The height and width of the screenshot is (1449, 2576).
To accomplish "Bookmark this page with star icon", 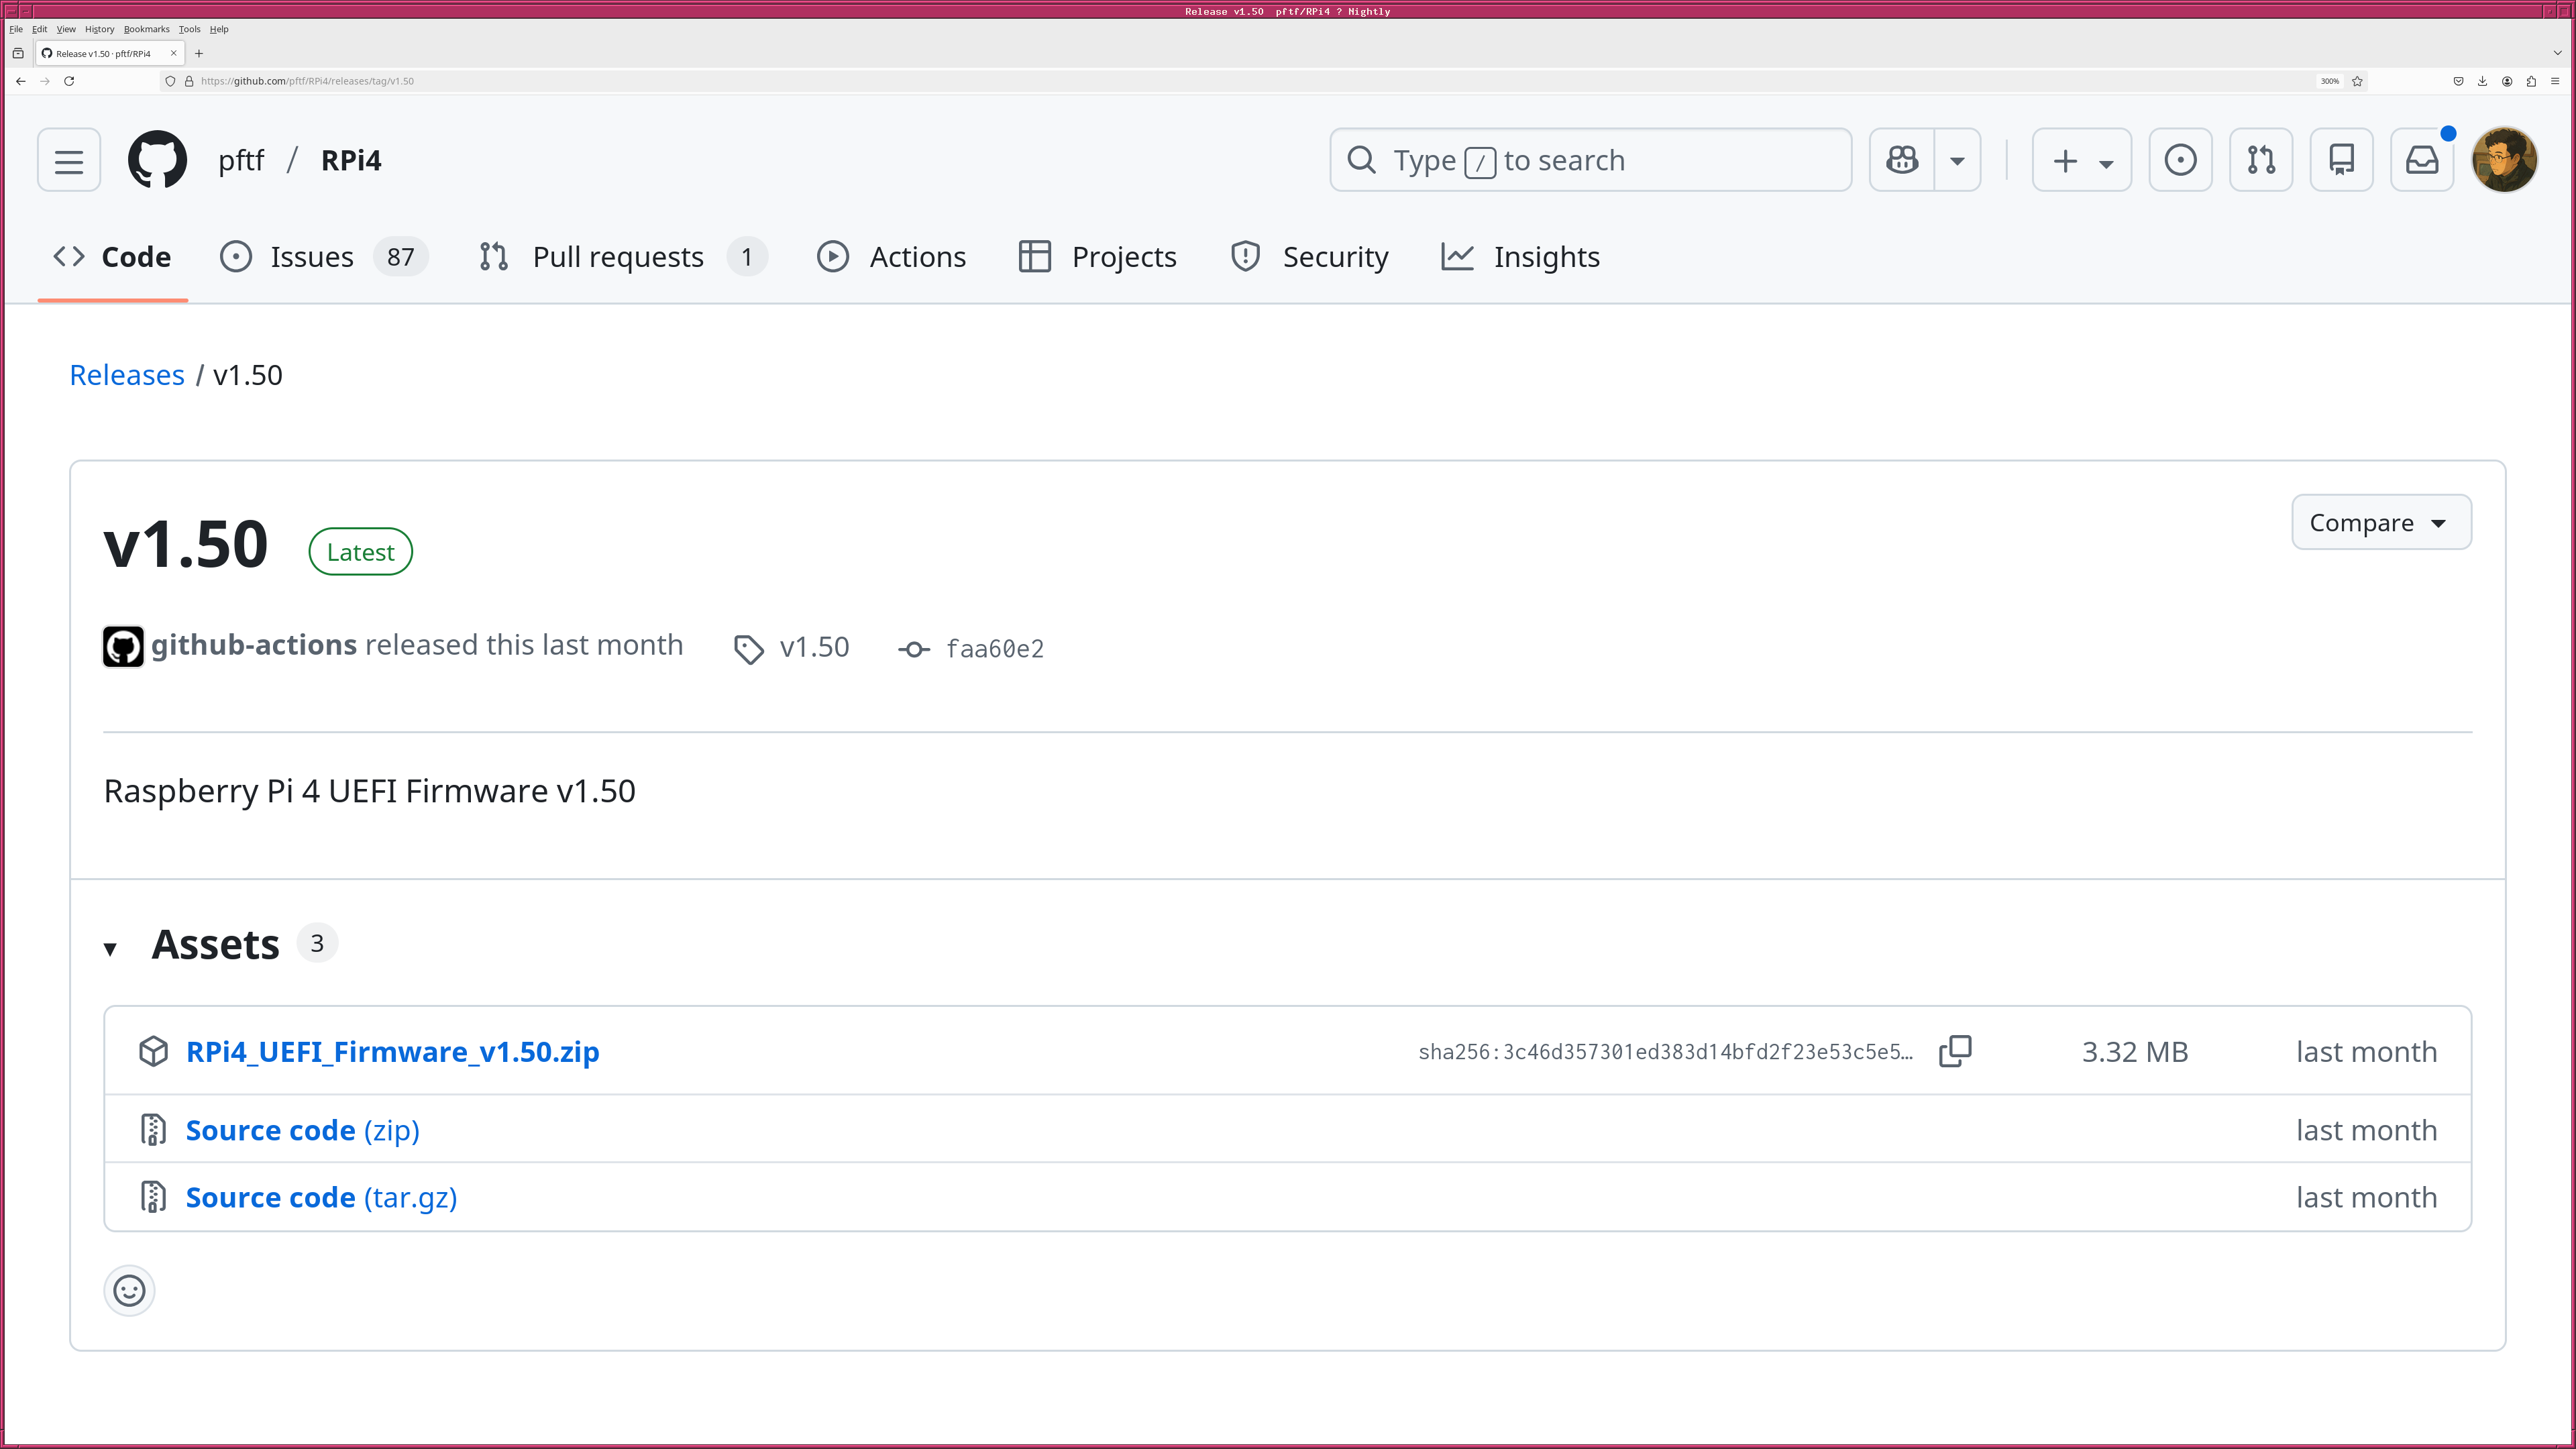I will coord(2357,81).
